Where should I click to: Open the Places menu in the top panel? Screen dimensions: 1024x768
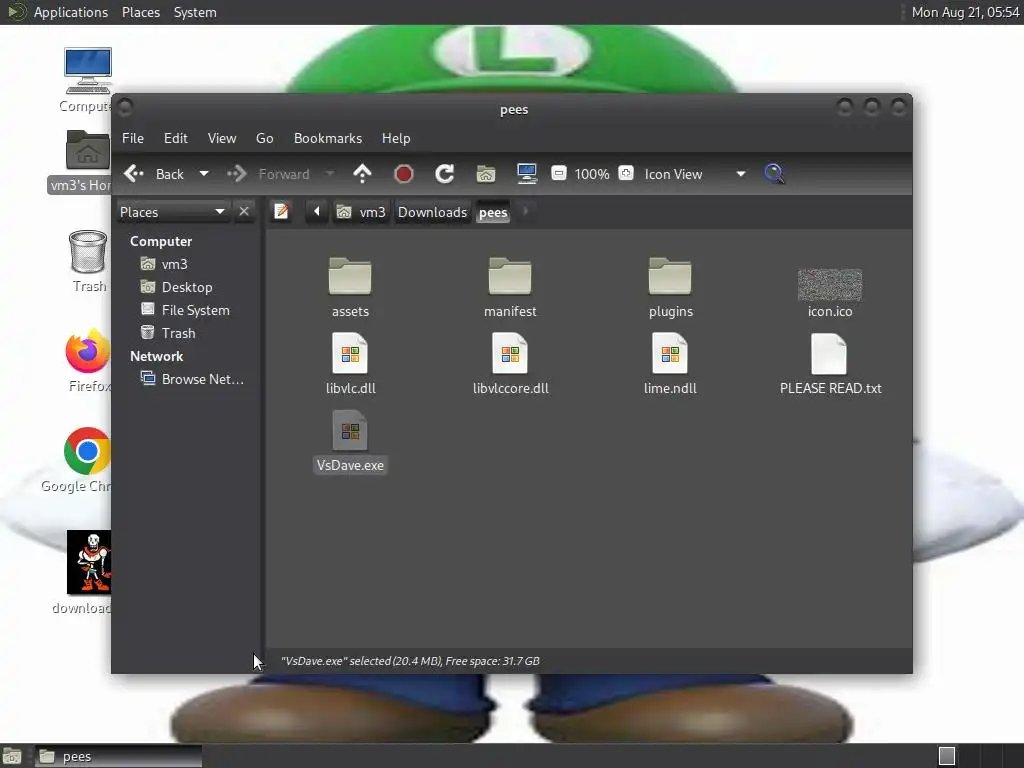pos(141,12)
